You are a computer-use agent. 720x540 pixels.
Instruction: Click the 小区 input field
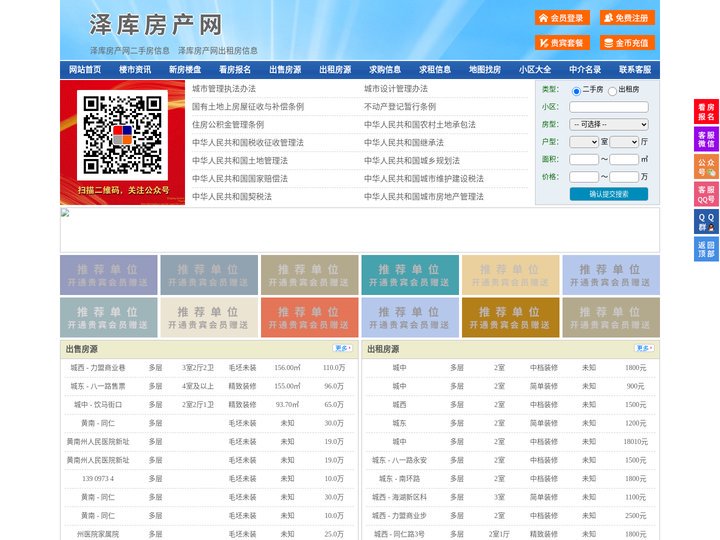point(609,107)
